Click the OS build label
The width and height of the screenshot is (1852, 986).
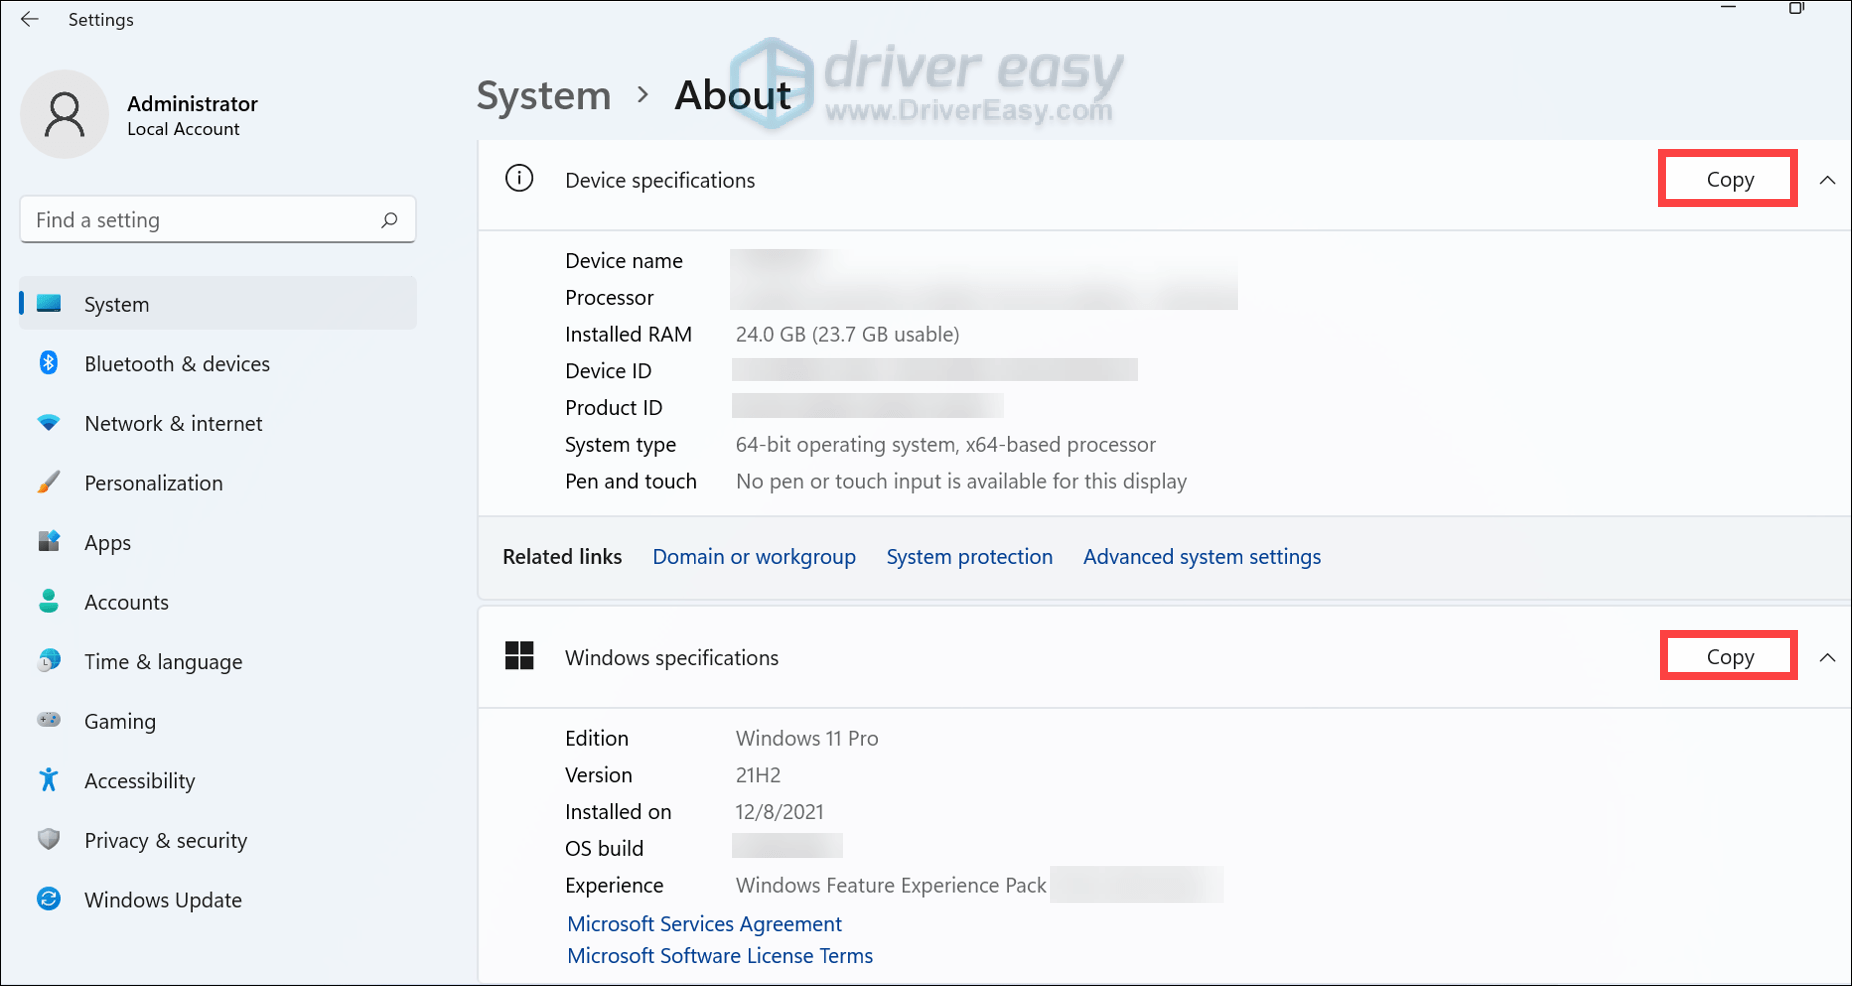604,849
